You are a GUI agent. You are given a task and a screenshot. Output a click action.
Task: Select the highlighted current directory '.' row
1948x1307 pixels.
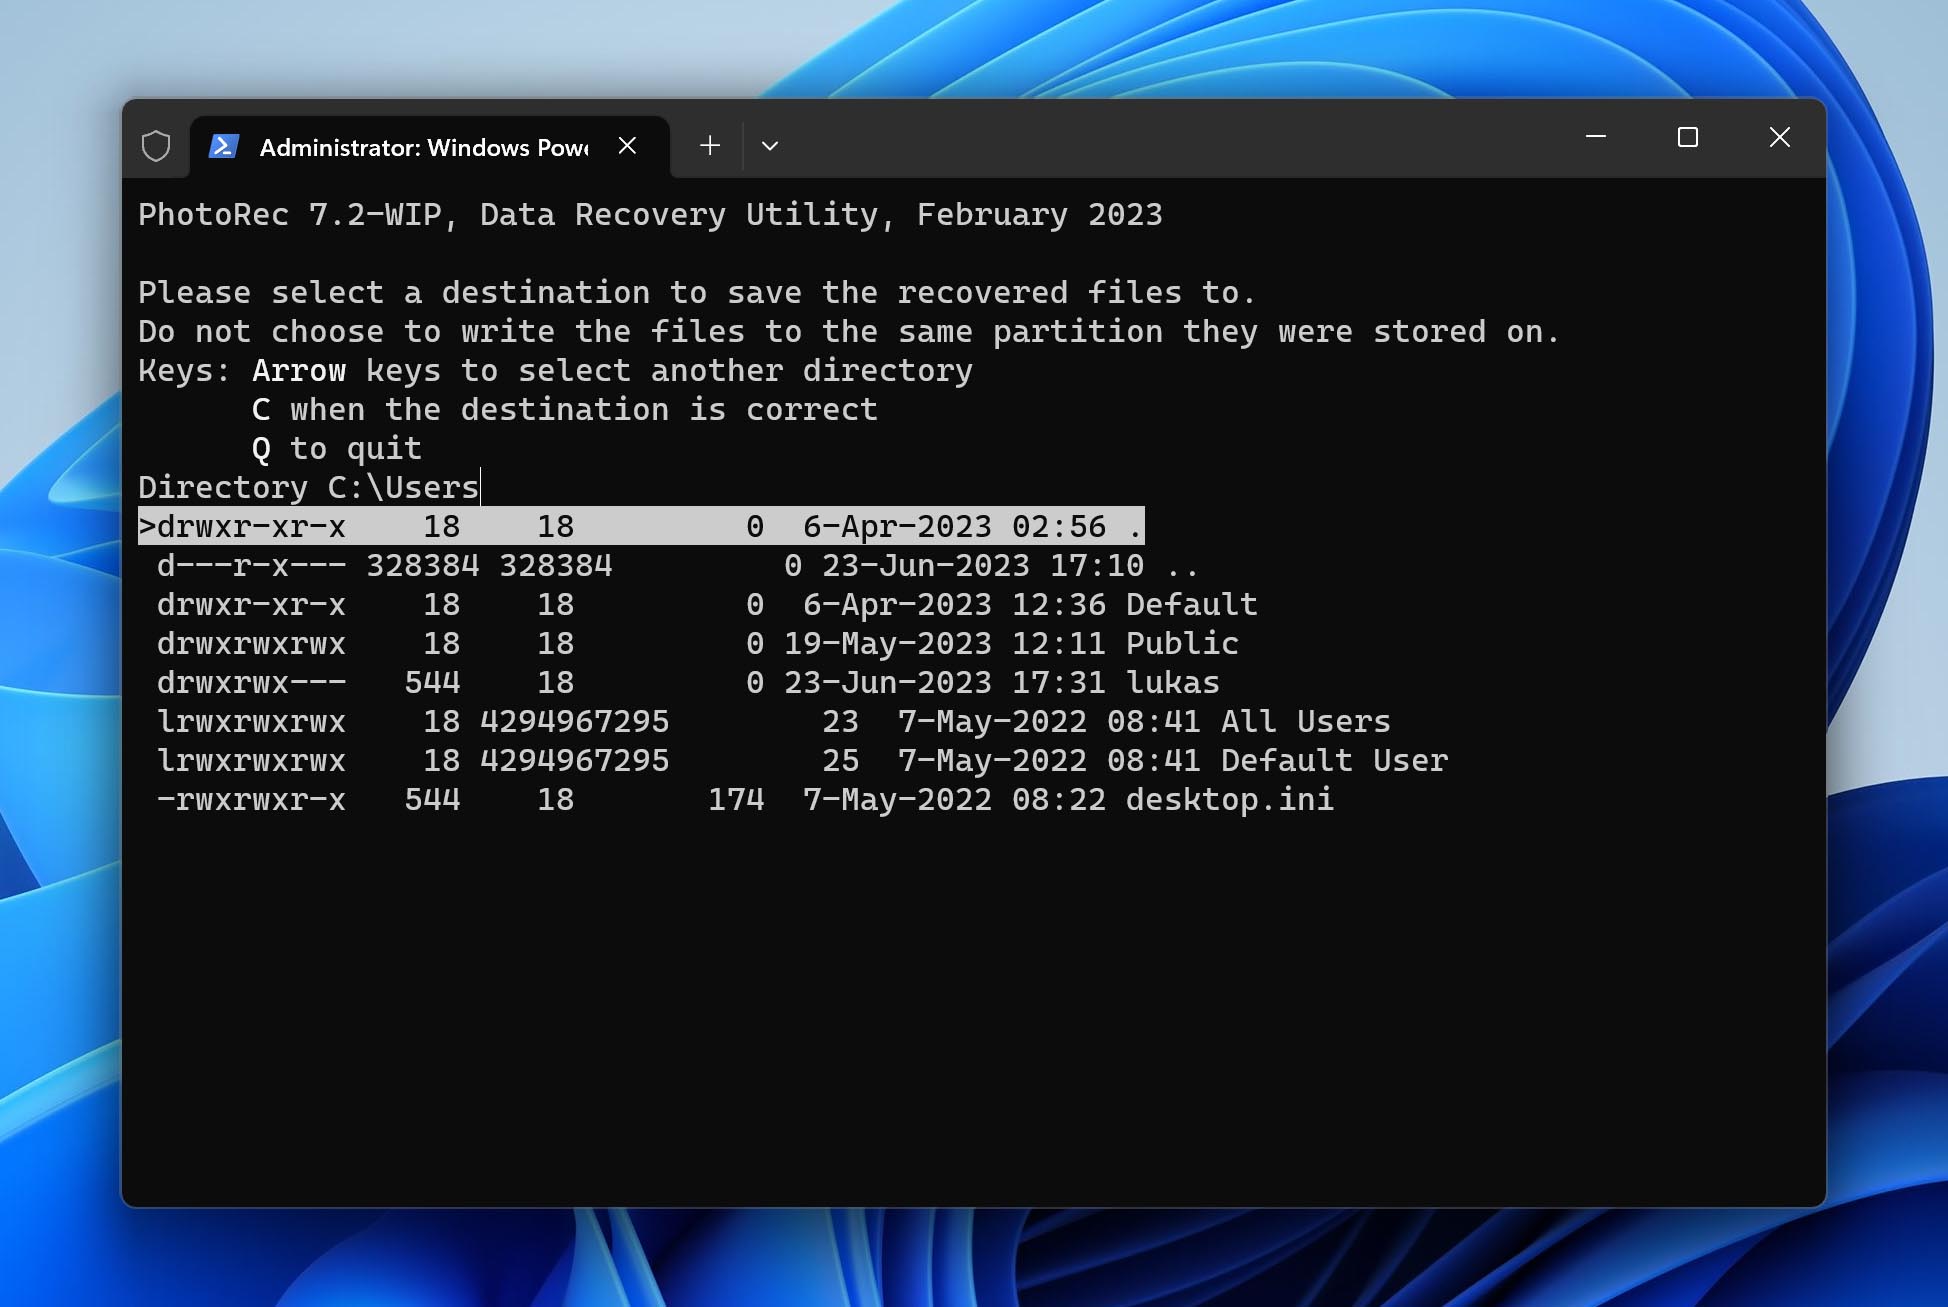click(641, 526)
